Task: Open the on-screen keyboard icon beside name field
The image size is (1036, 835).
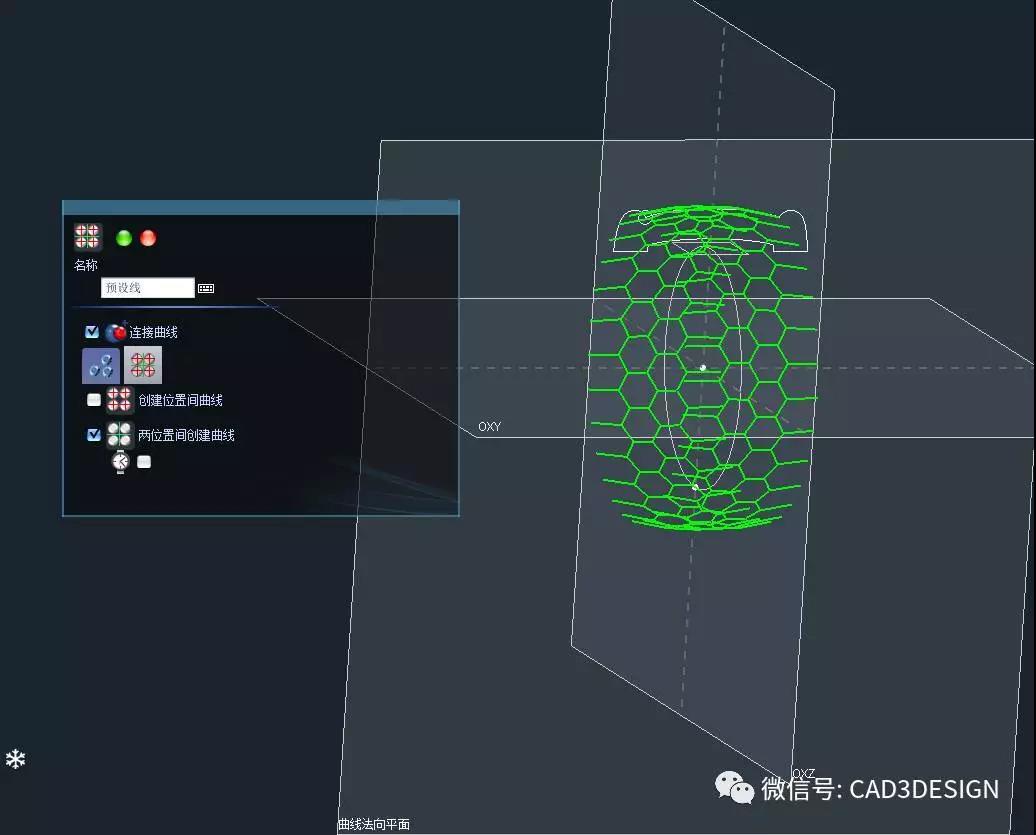Action: 206,288
